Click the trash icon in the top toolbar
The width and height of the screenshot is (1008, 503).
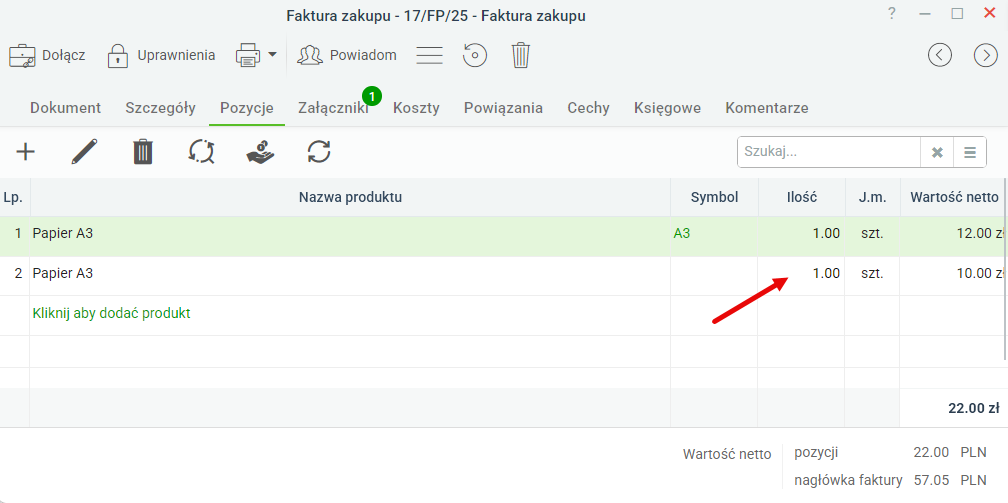click(521, 55)
